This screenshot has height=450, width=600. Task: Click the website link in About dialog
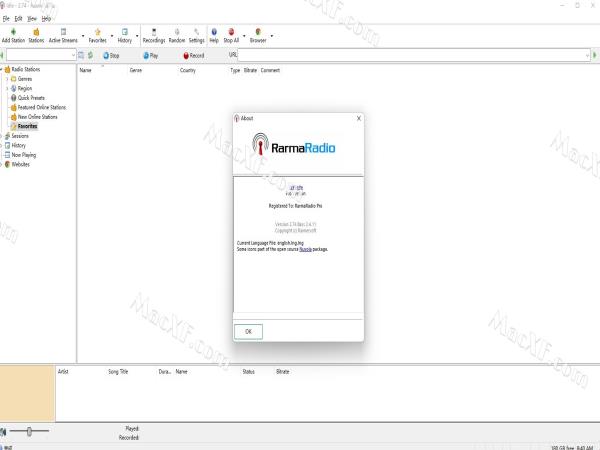point(296,188)
